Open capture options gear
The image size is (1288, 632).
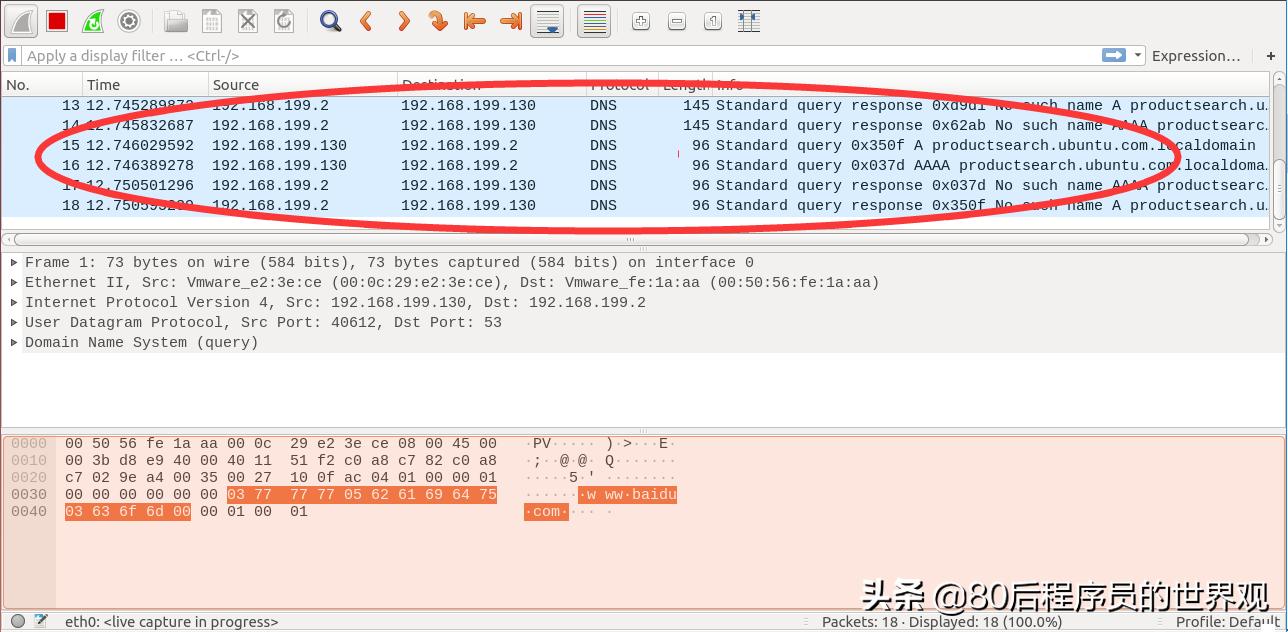pyautogui.click(x=128, y=21)
